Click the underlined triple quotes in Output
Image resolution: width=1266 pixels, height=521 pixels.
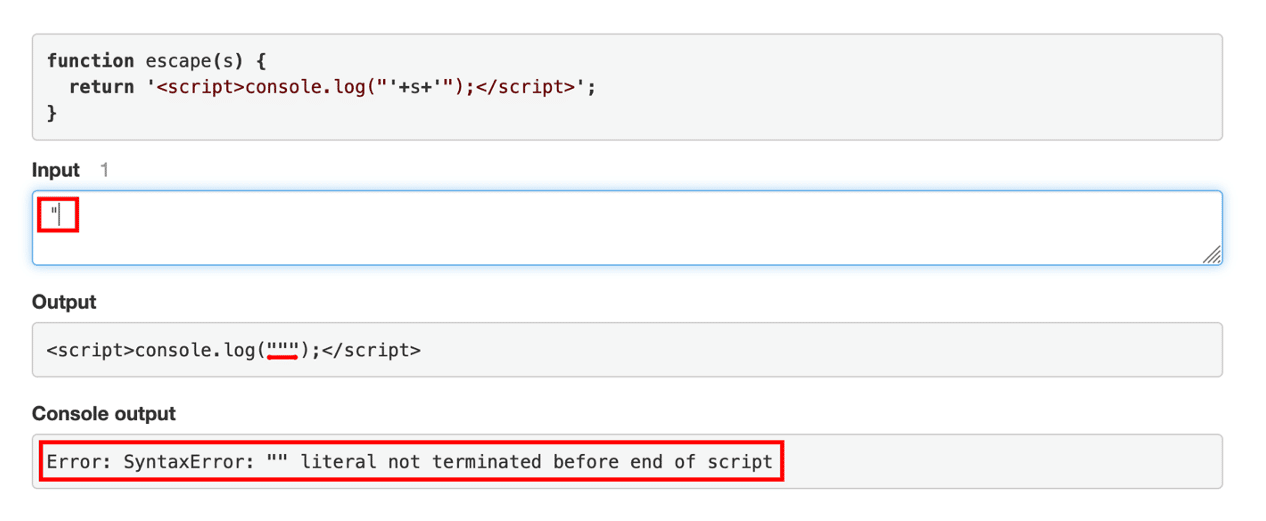click(283, 350)
